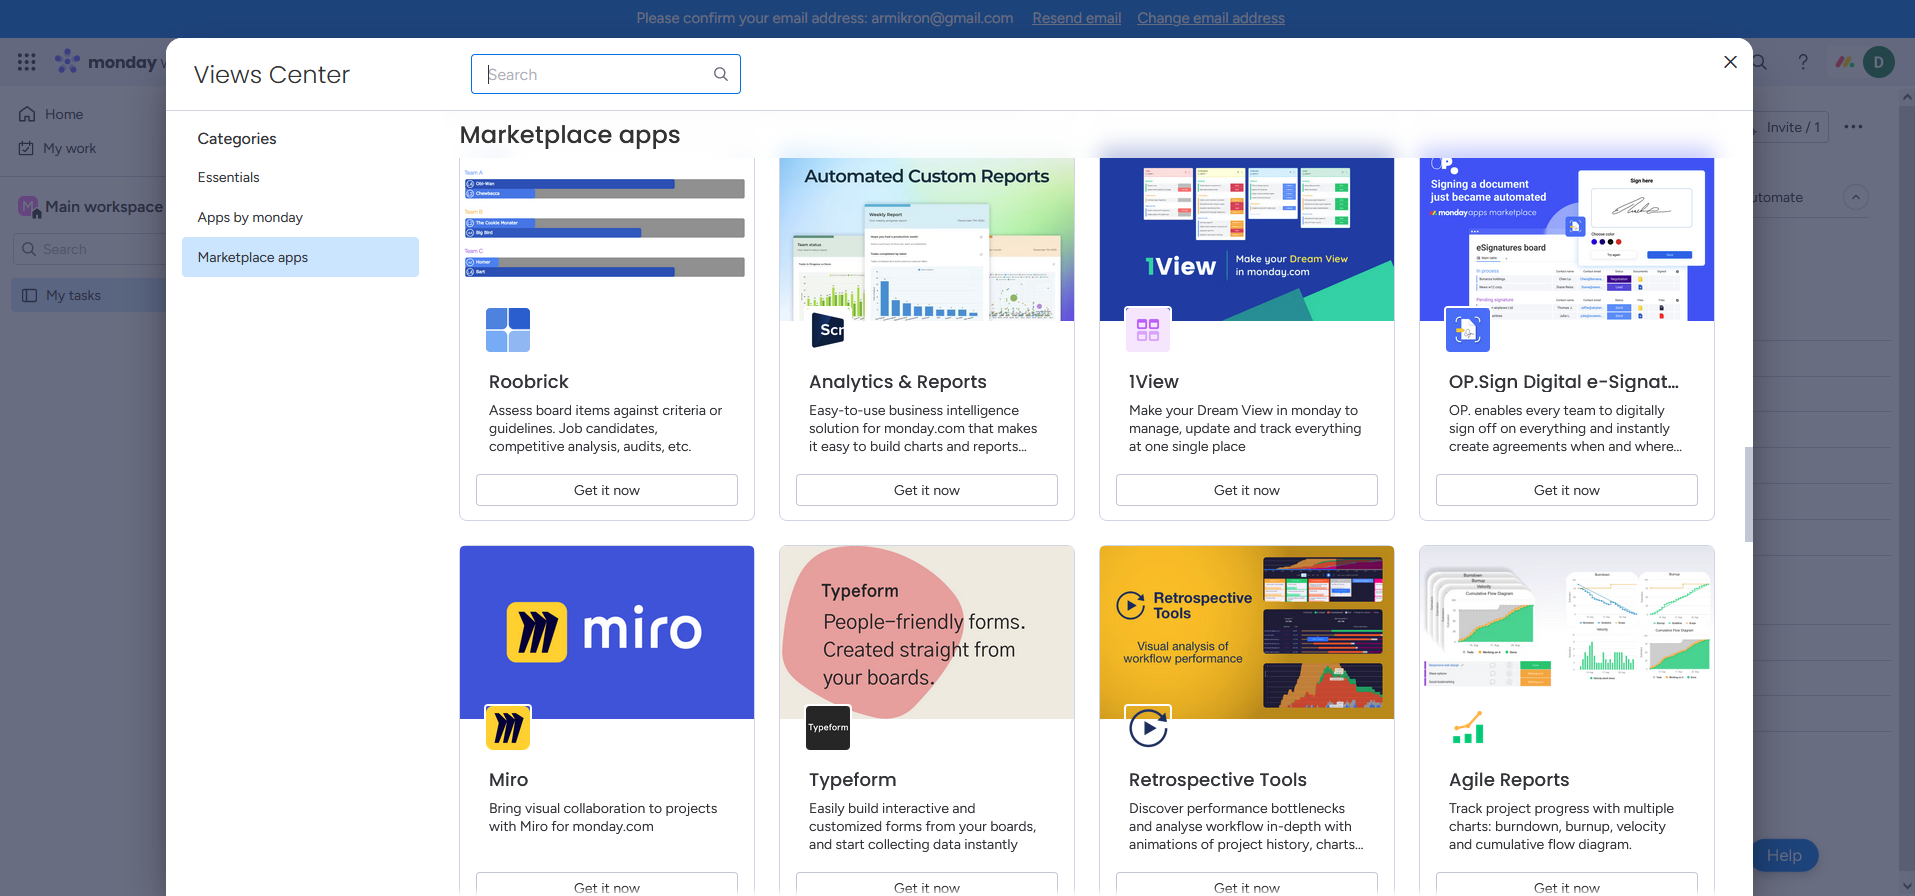Click Change email address link
Image resolution: width=1915 pixels, height=896 pixels.
click(1211, 18)
